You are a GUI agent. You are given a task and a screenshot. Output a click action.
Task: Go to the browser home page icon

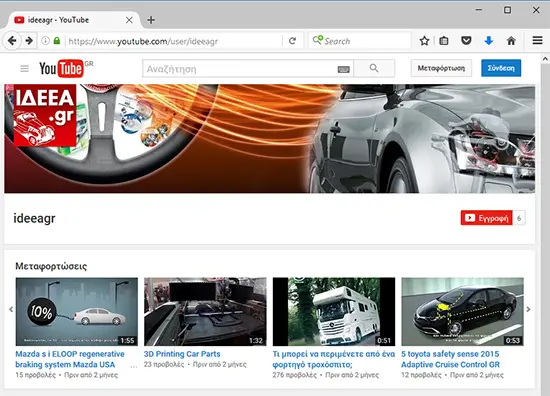[x=511, y=41]
